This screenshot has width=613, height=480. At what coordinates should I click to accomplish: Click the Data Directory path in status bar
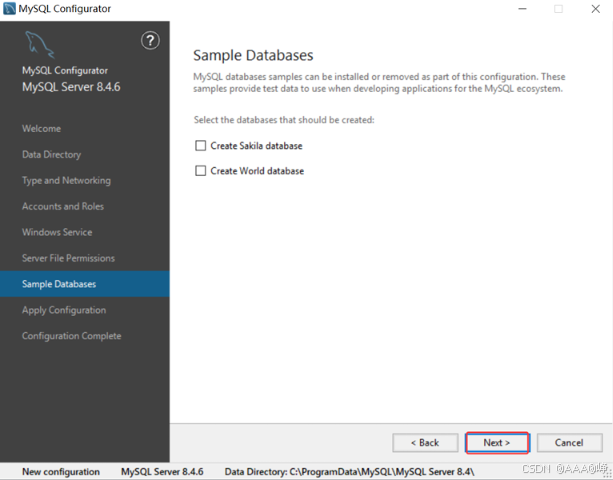(x=350, y=472)
